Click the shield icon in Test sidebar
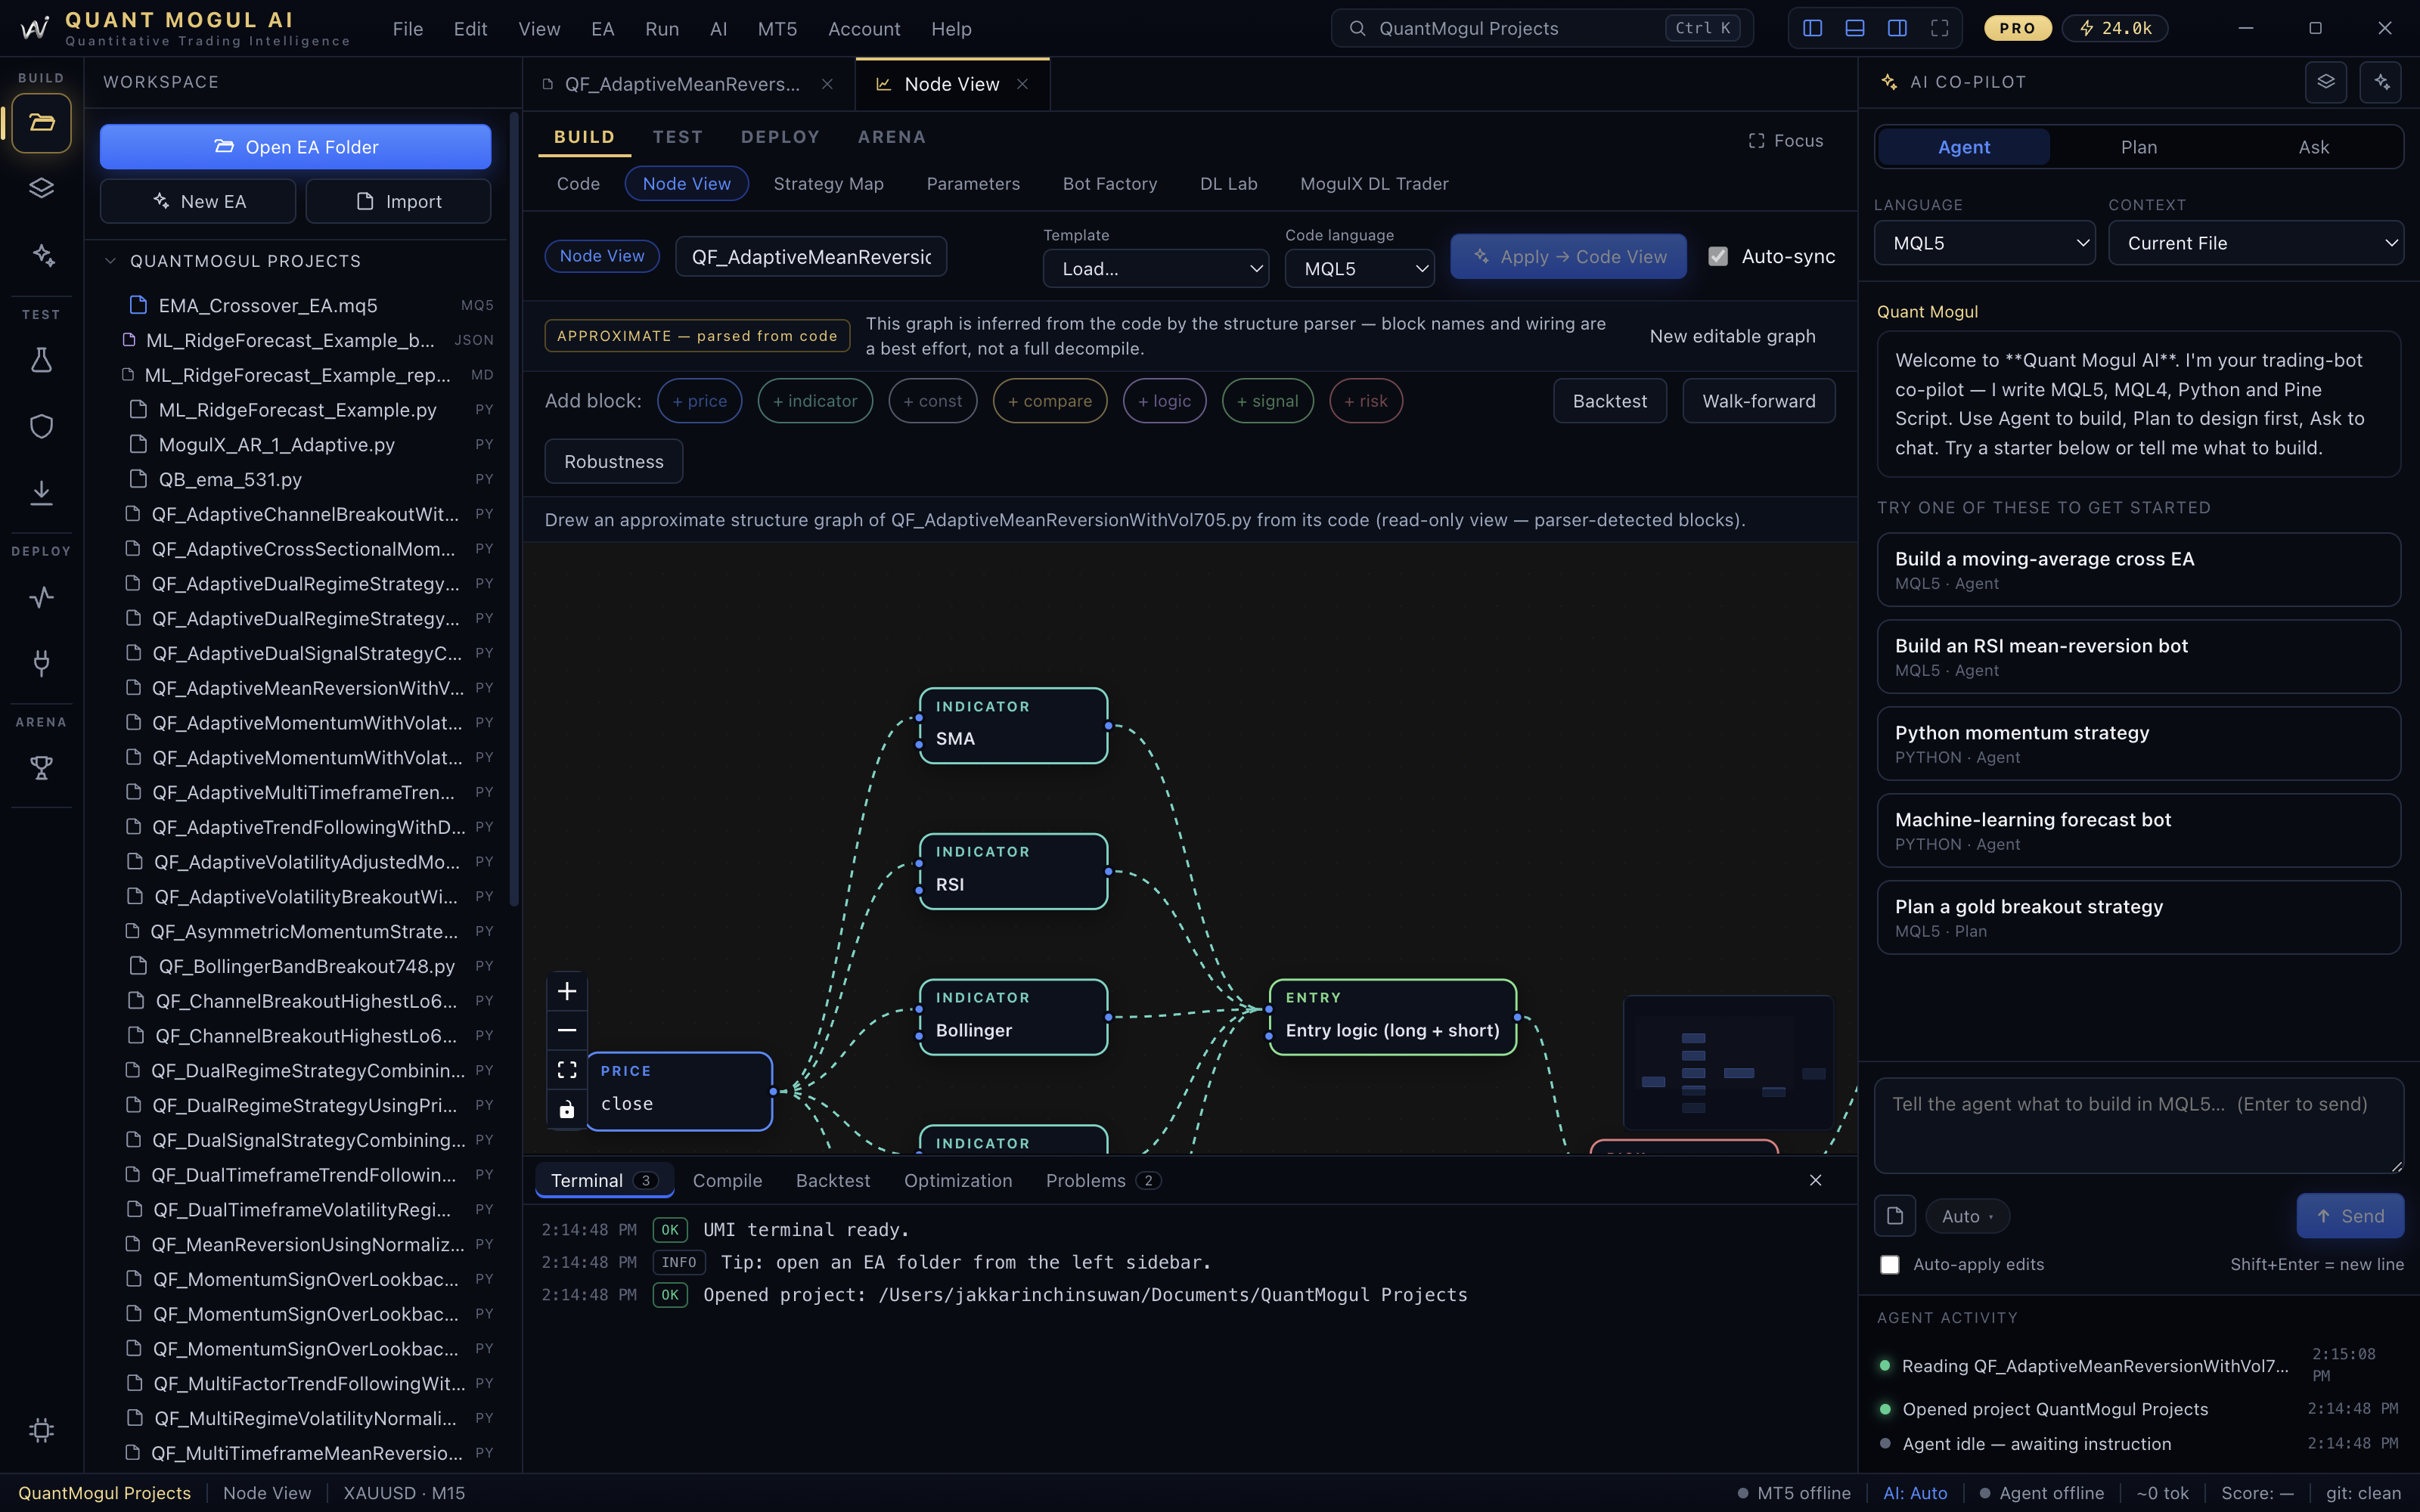Viewport: 2420px width, 1512px height. click(41, 426)
